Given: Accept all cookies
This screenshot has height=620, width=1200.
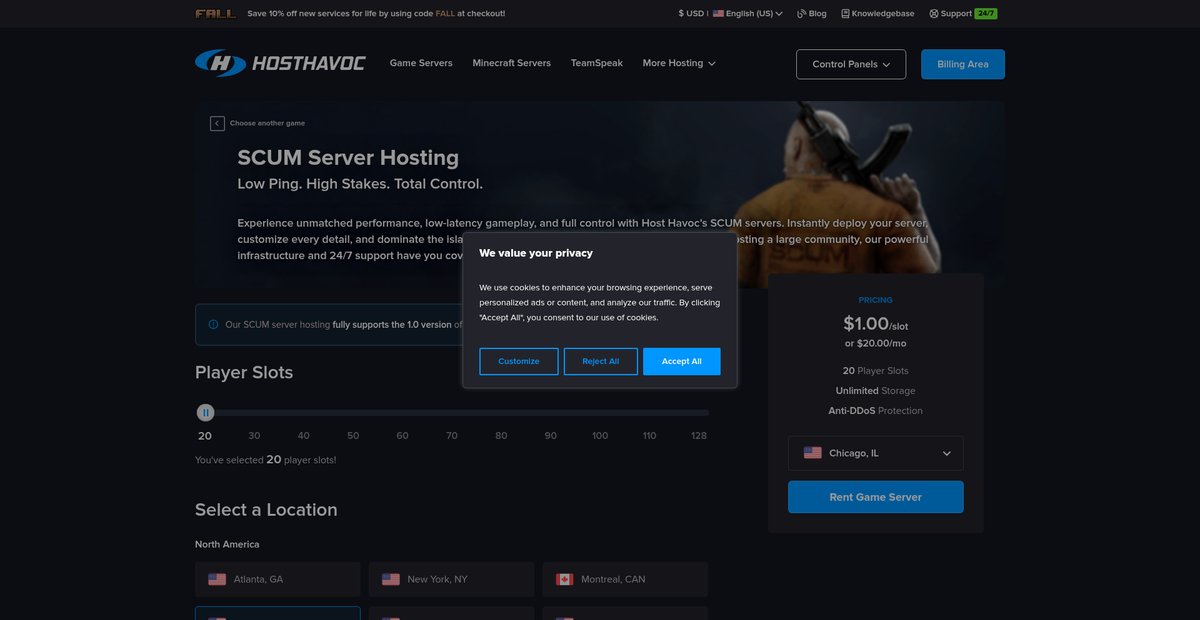Looking at the screenshot, I should pyautogui.click(x=682, y=361).
